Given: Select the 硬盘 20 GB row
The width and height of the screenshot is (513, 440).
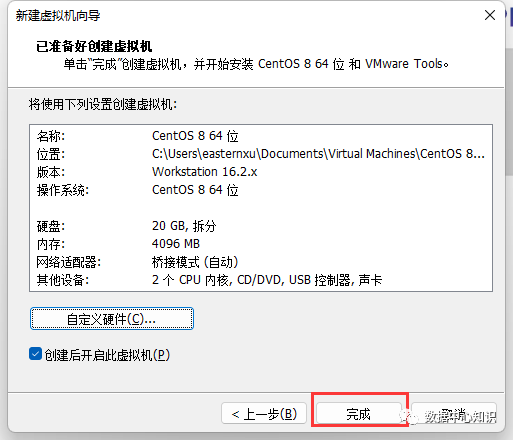Looking at the screenshot, I should point(261,226).
